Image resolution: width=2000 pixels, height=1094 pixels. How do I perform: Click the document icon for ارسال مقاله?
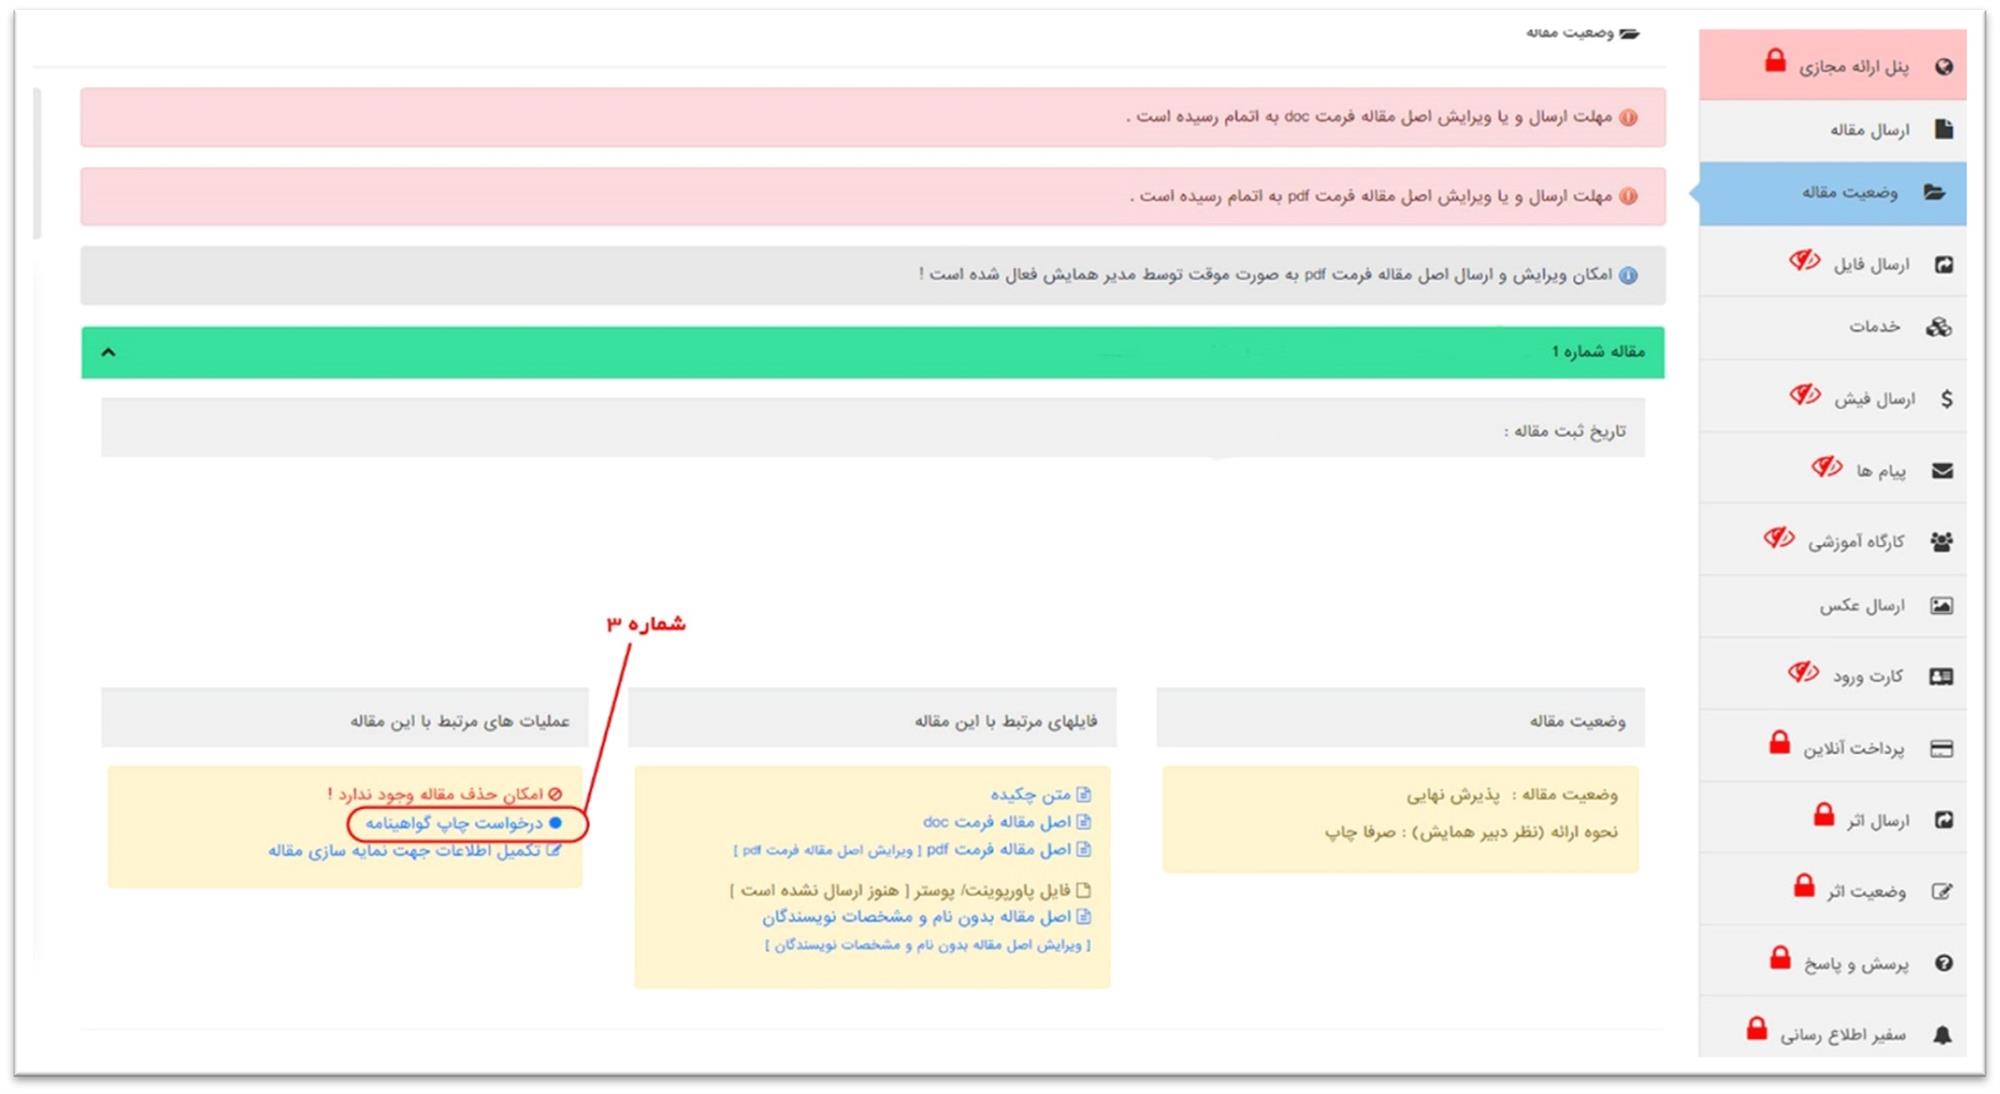(1943, 129)
